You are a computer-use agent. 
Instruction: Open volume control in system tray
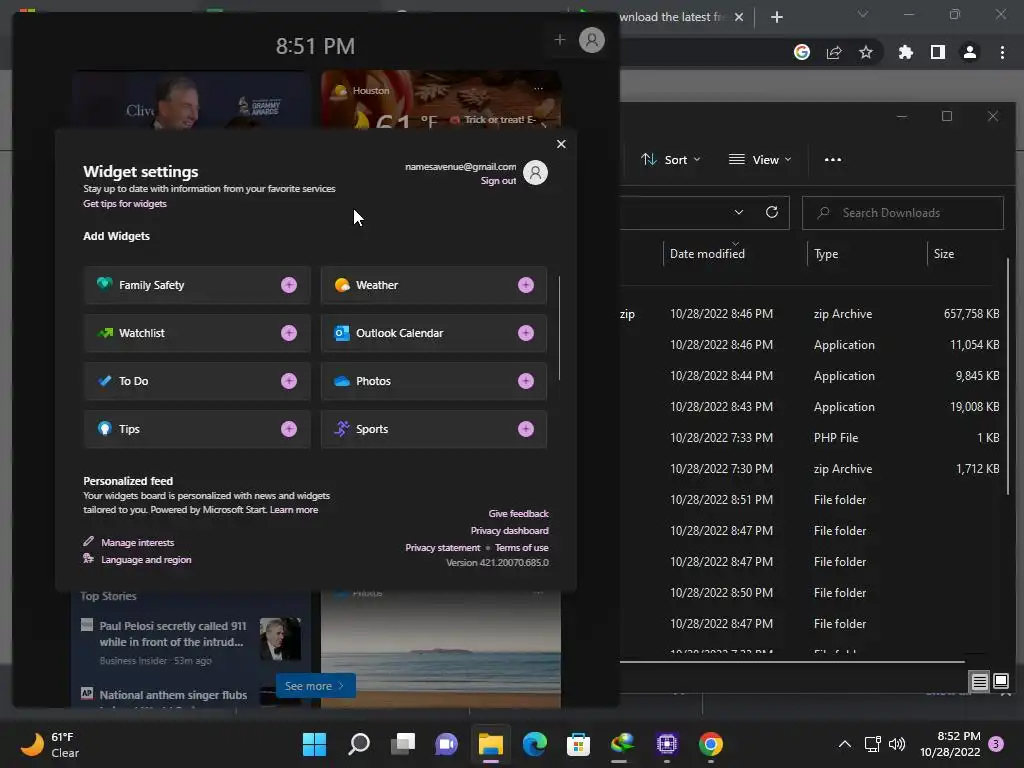click(897, 744)
